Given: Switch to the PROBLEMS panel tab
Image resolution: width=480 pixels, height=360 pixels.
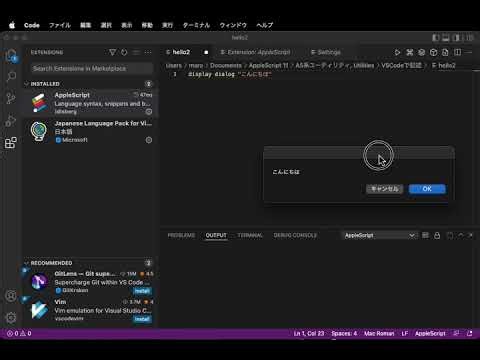Looking at the screenshot, I should 181,235.
